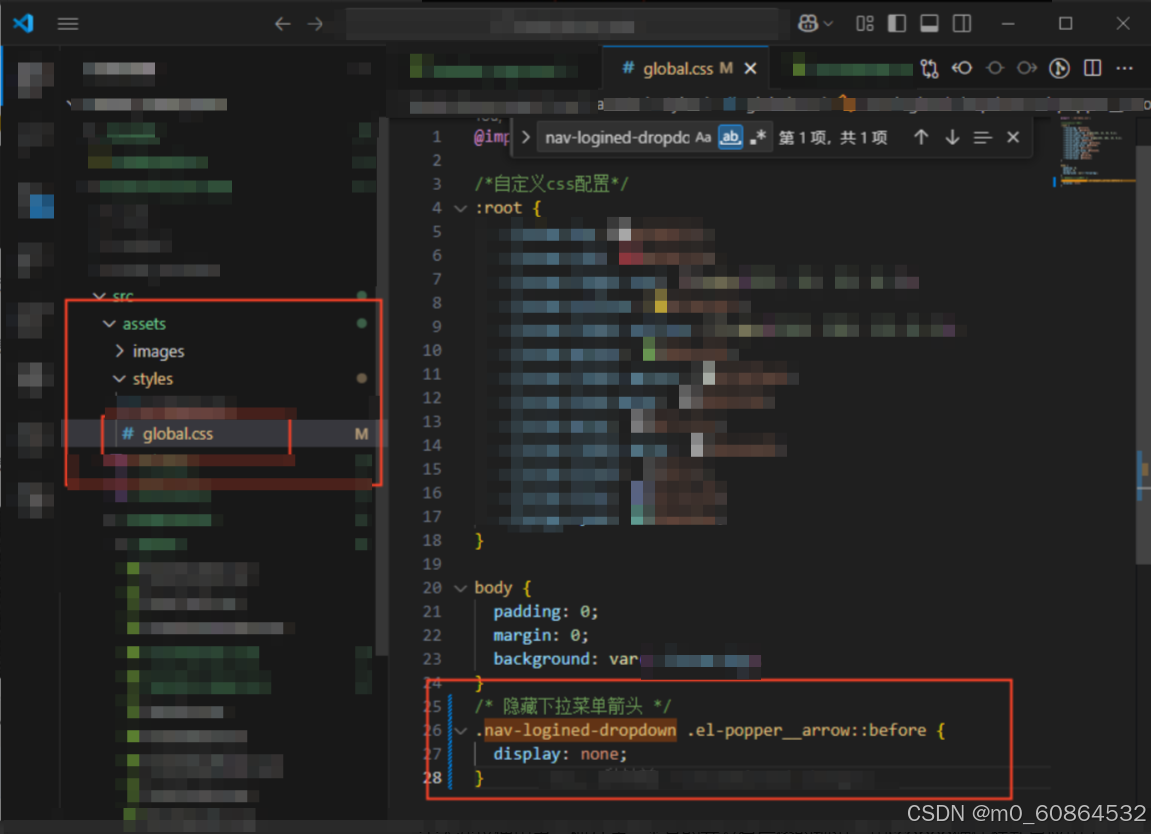Viewport: 1151px width, 834px height.
Task: Click the 'display: none;' declaration
Action: [x=559, y=754]
